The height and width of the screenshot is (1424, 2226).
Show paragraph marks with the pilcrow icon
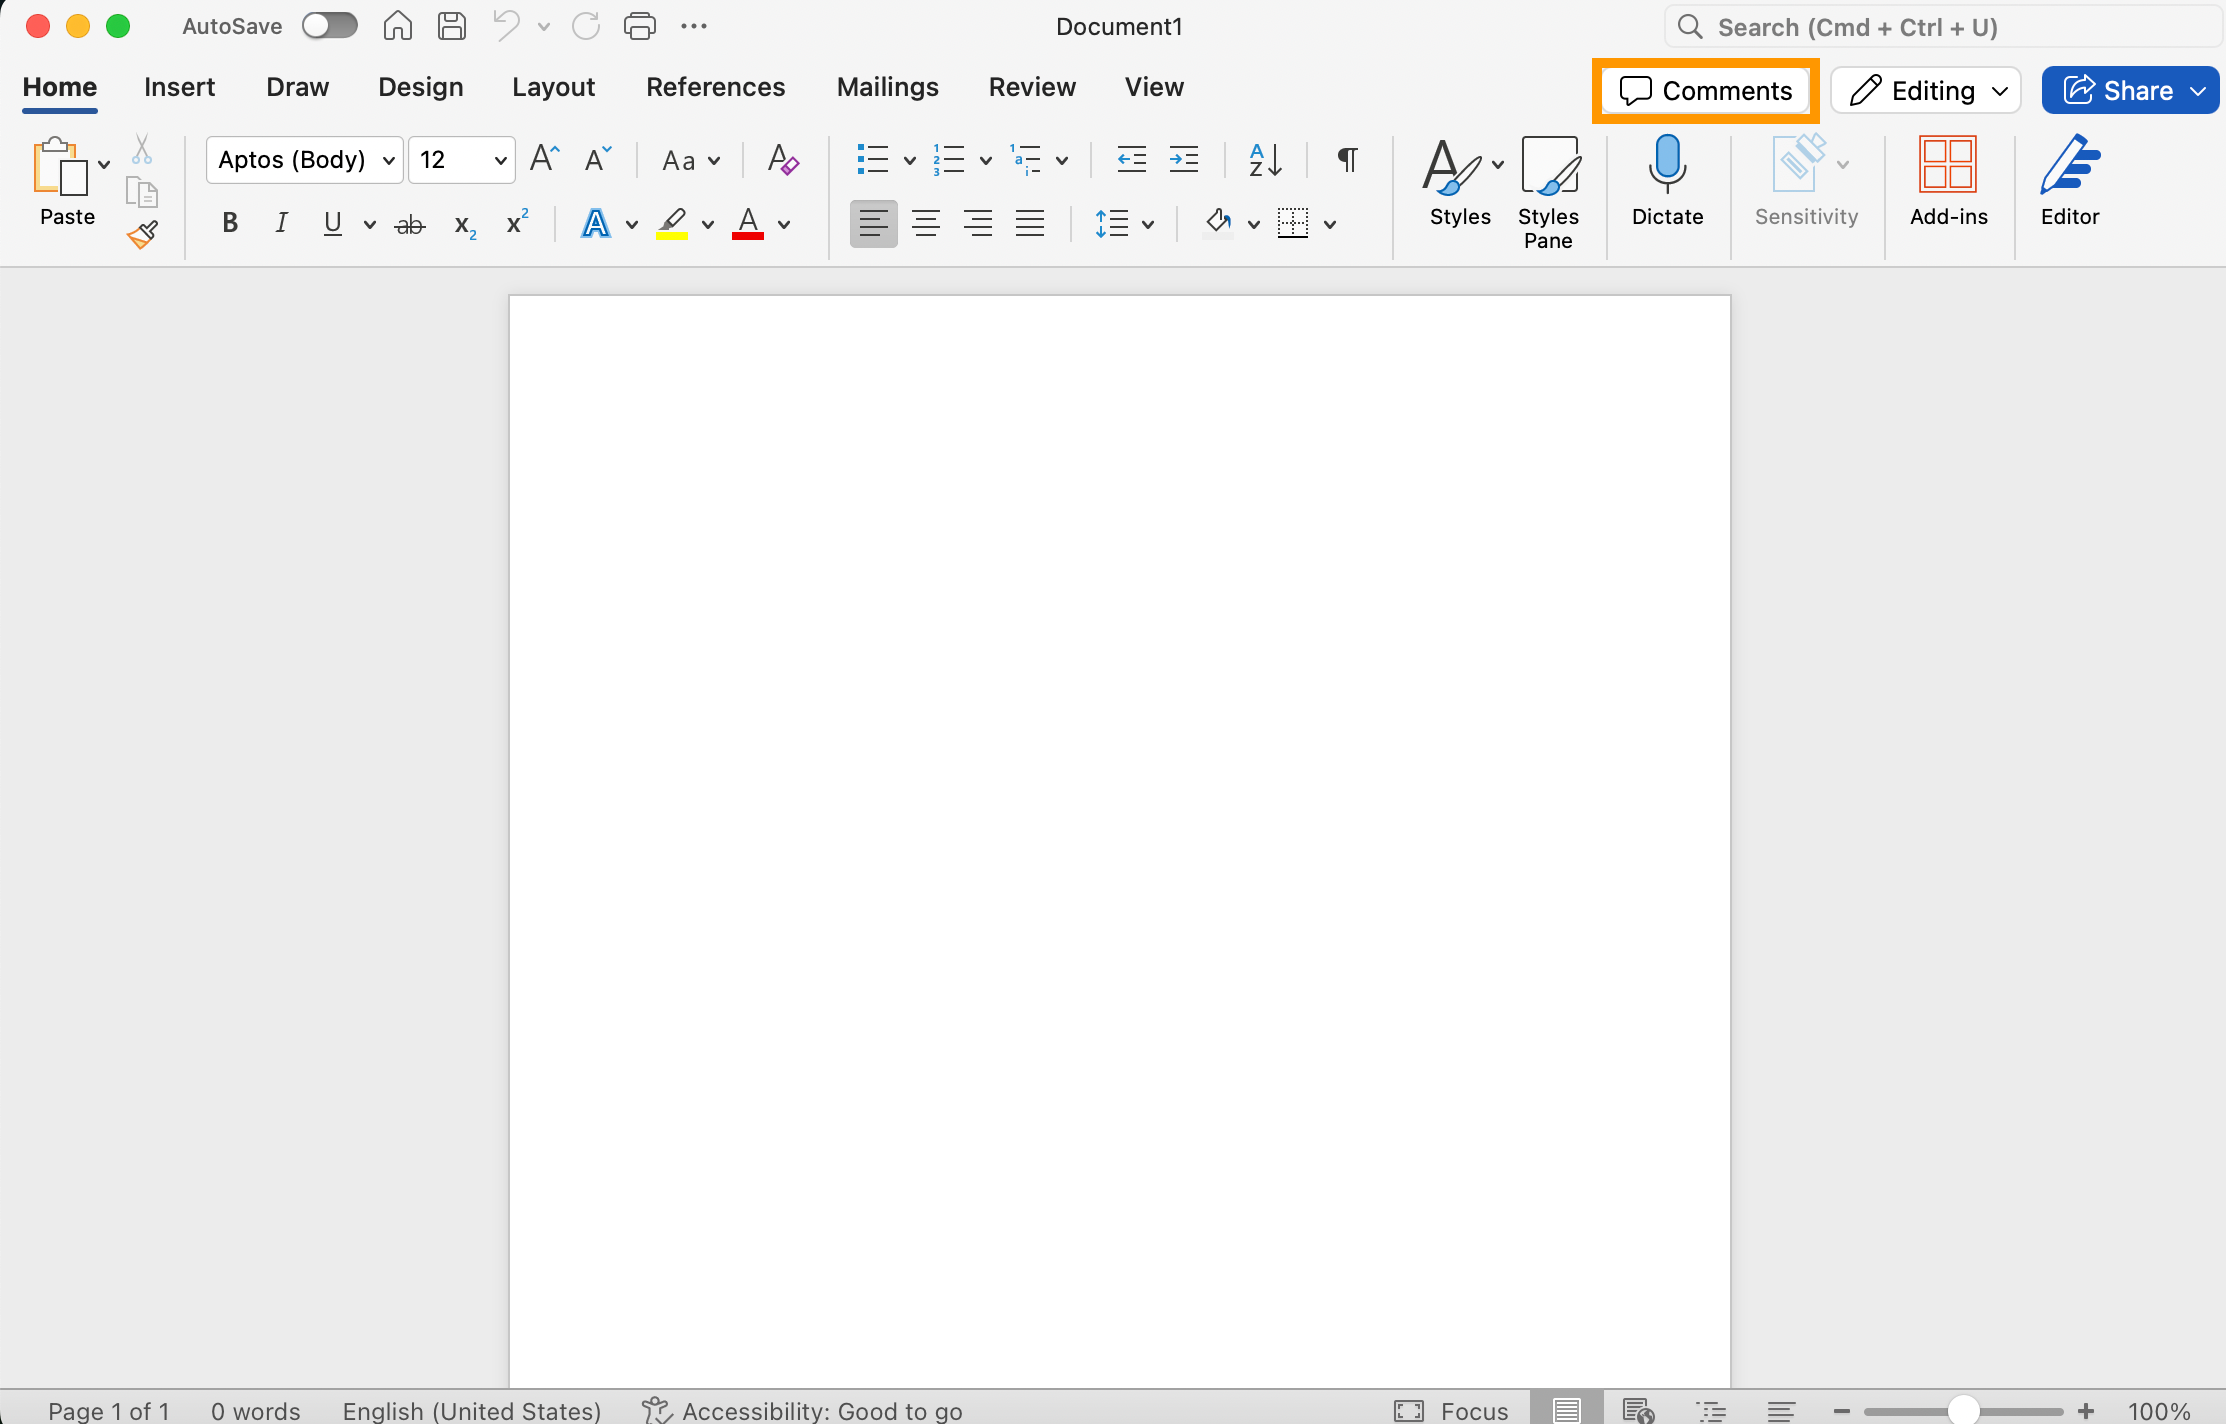click(x=1347, y=160)
